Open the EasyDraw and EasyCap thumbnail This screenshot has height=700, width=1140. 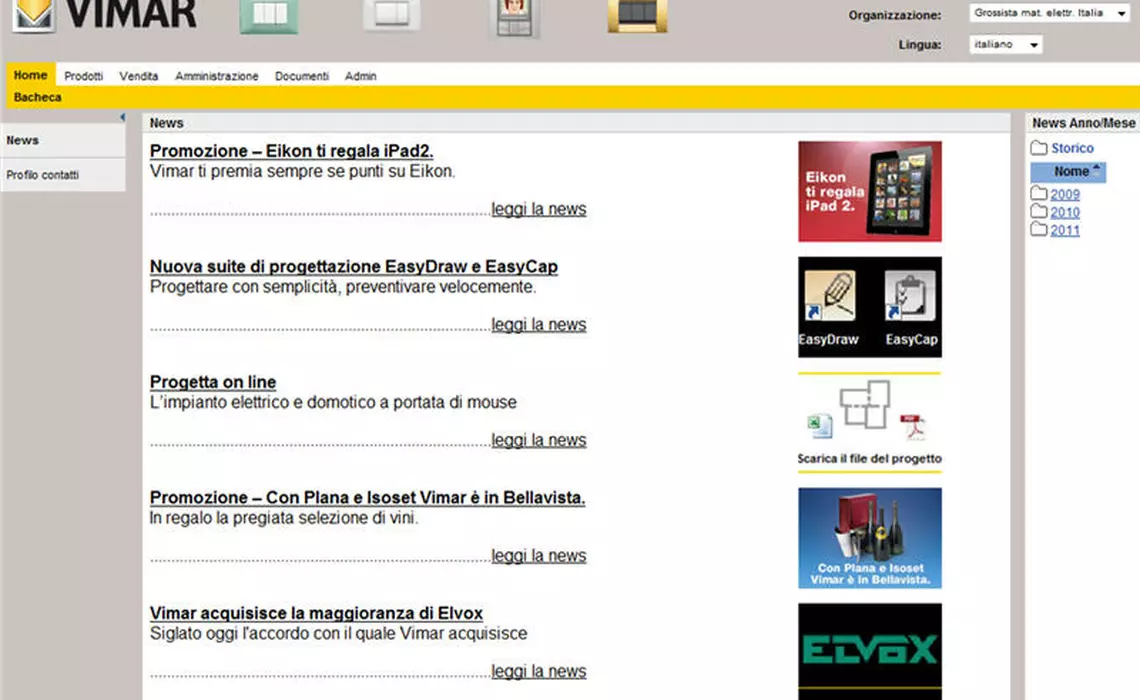870,307
